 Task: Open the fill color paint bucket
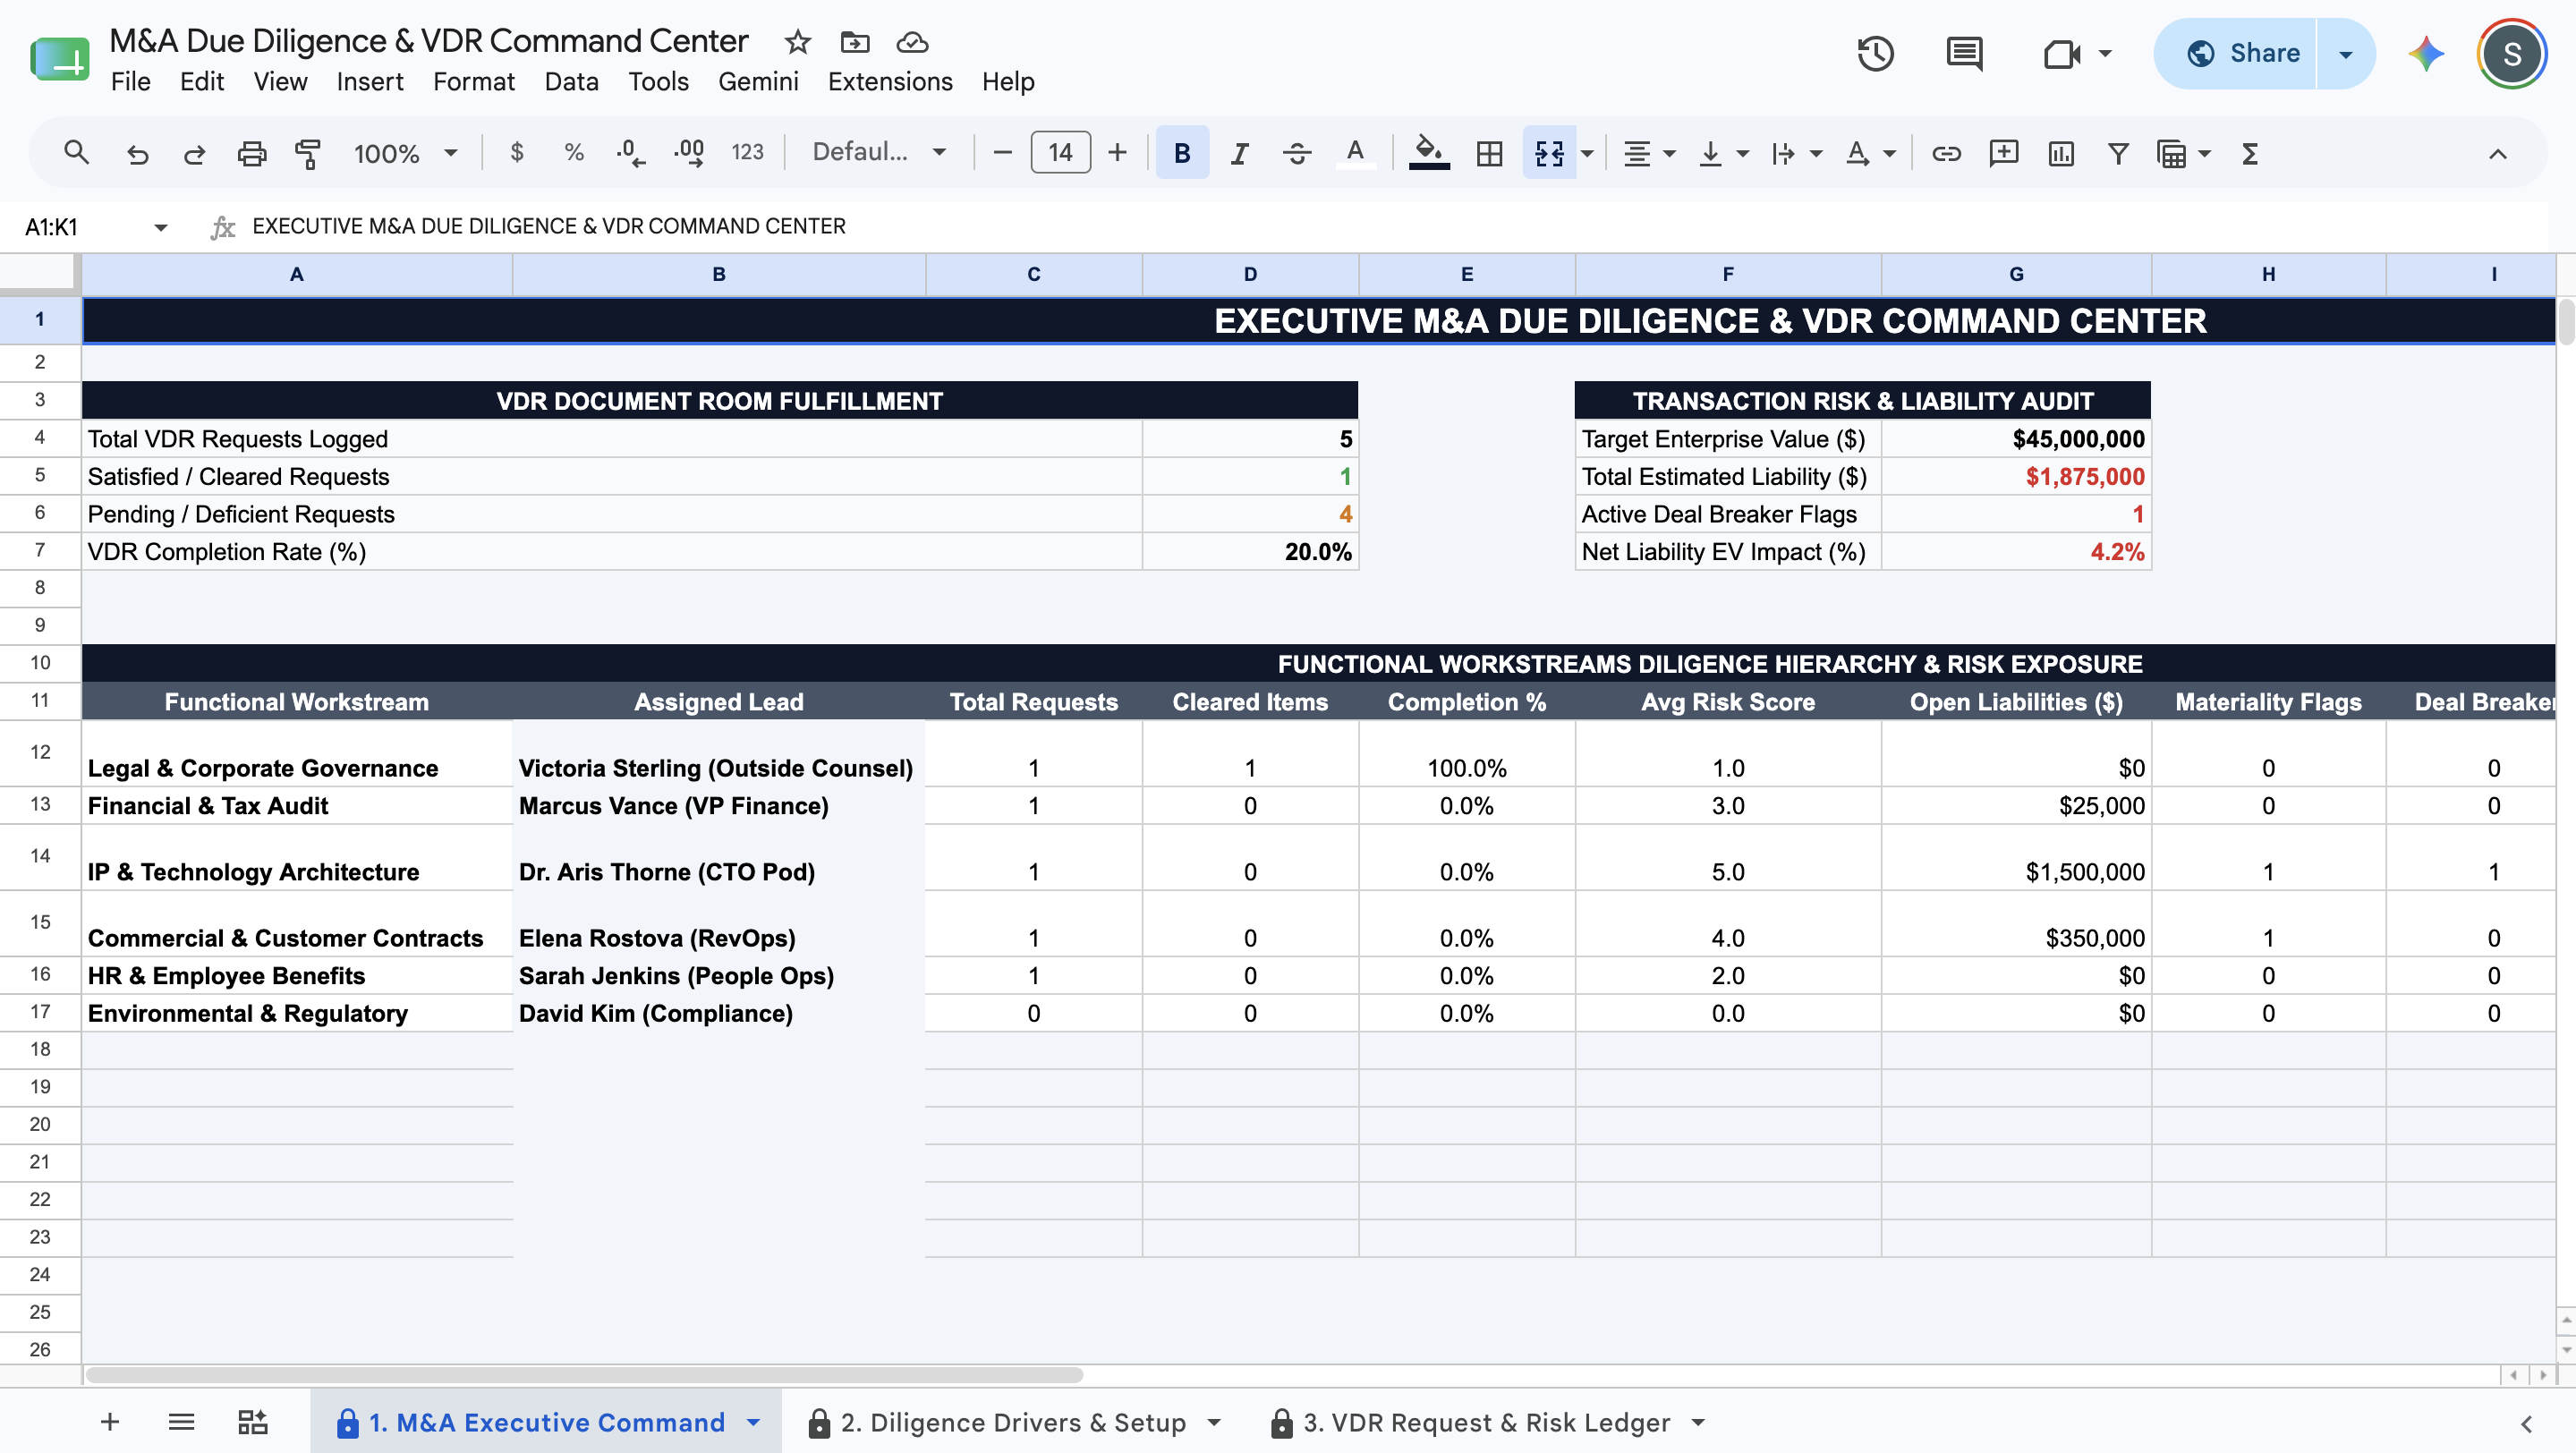(1428, 153)
